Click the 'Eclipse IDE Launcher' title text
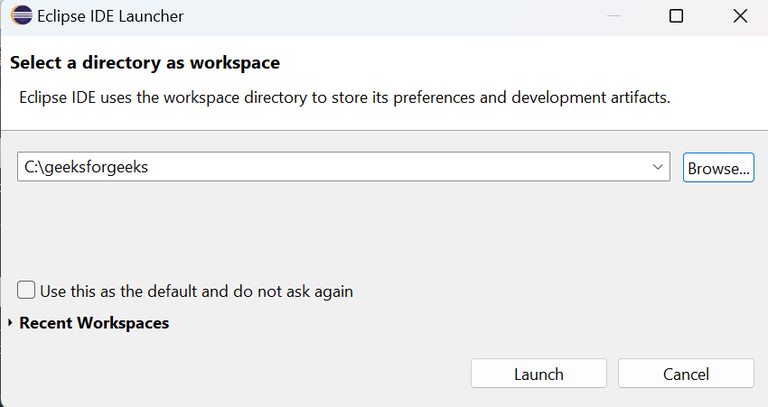 click(109, 16)
